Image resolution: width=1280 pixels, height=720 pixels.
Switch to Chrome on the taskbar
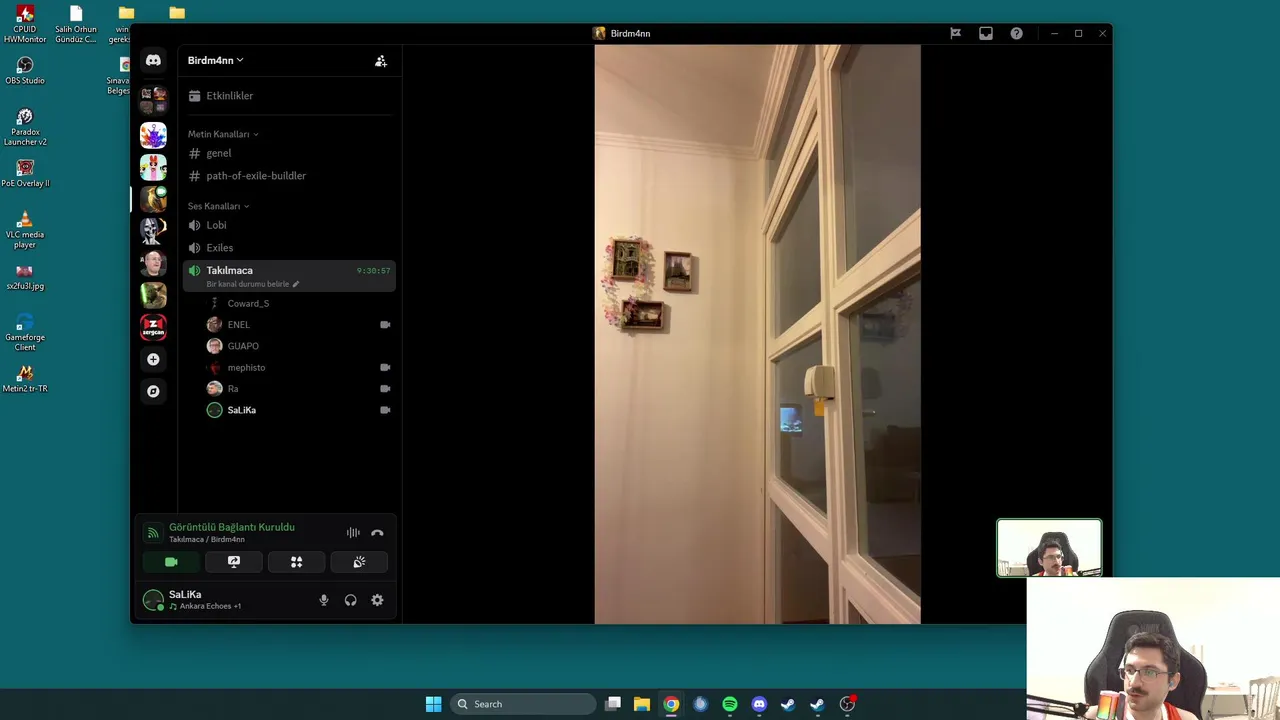click(x=671, y=704)
